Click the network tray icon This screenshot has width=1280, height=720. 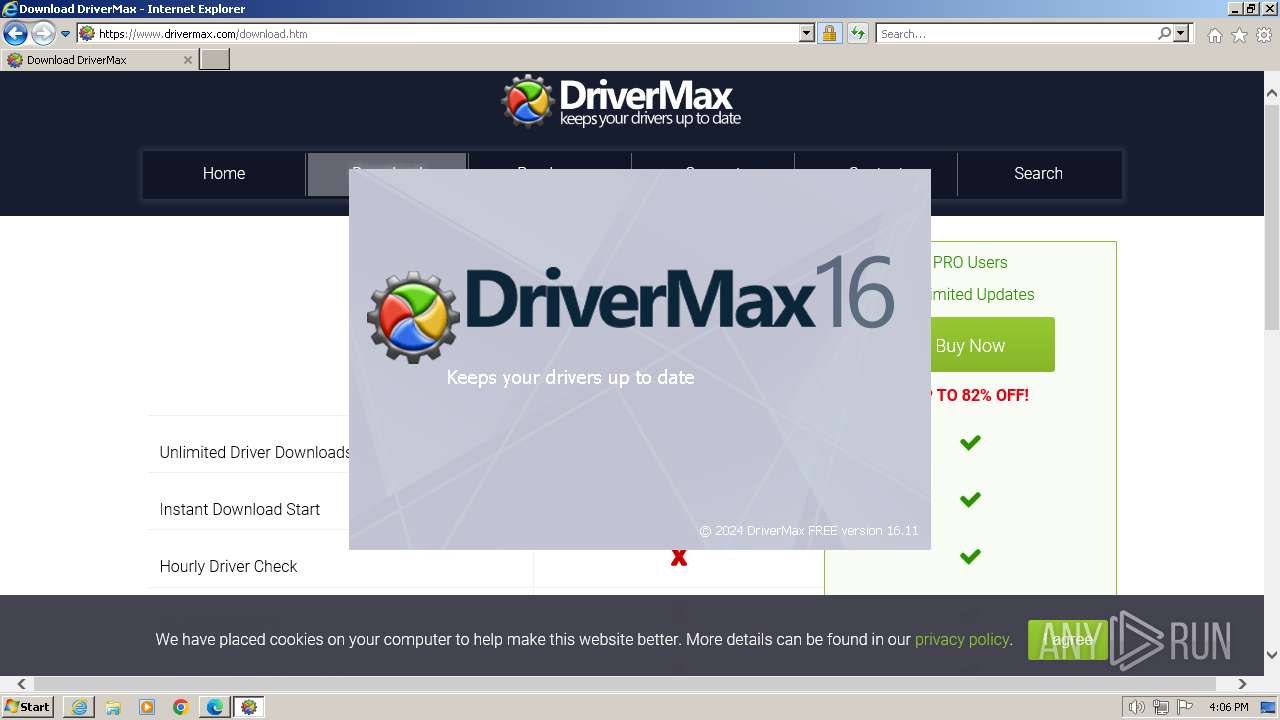coord(1161,707)
